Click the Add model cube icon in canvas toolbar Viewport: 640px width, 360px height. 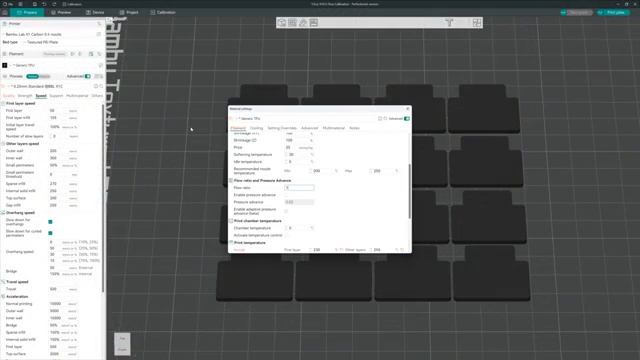tap(282, 23)
